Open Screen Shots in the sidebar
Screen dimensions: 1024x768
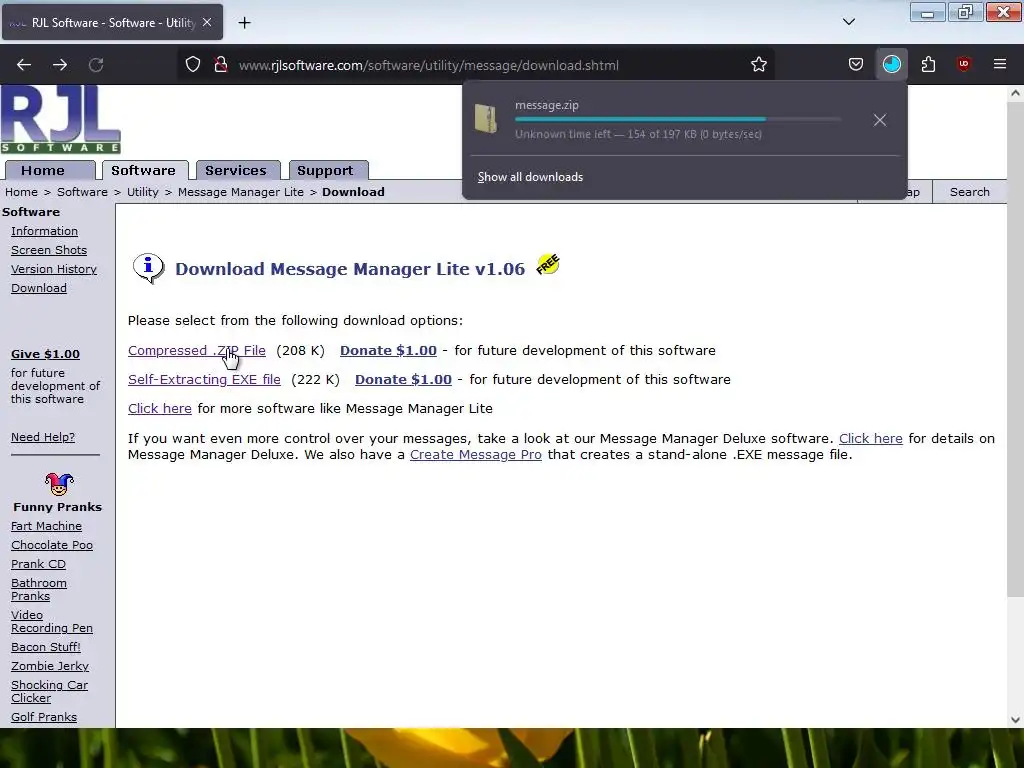(49, 250)
